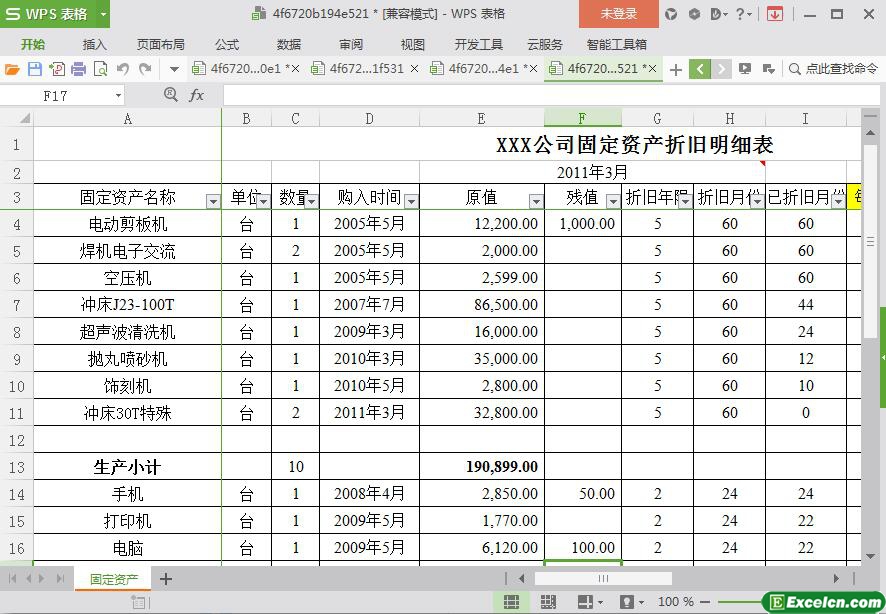This screenshot has width=886, height=614.
Task: Open print preview from the toolbar
Action: pos(100,69)
